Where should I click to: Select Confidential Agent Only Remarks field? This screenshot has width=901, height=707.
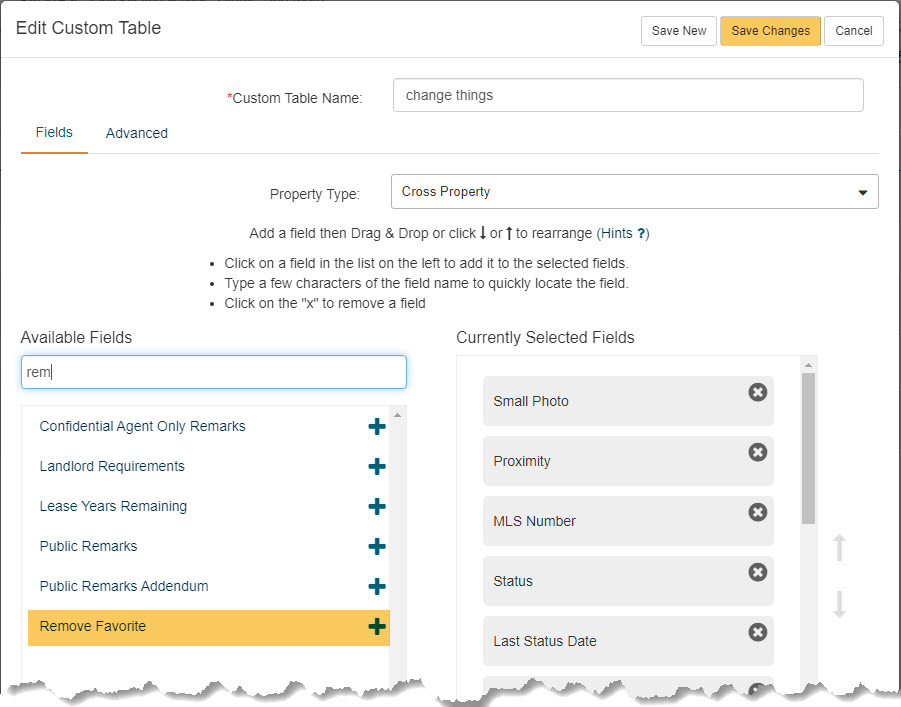(x=143, y=426)
